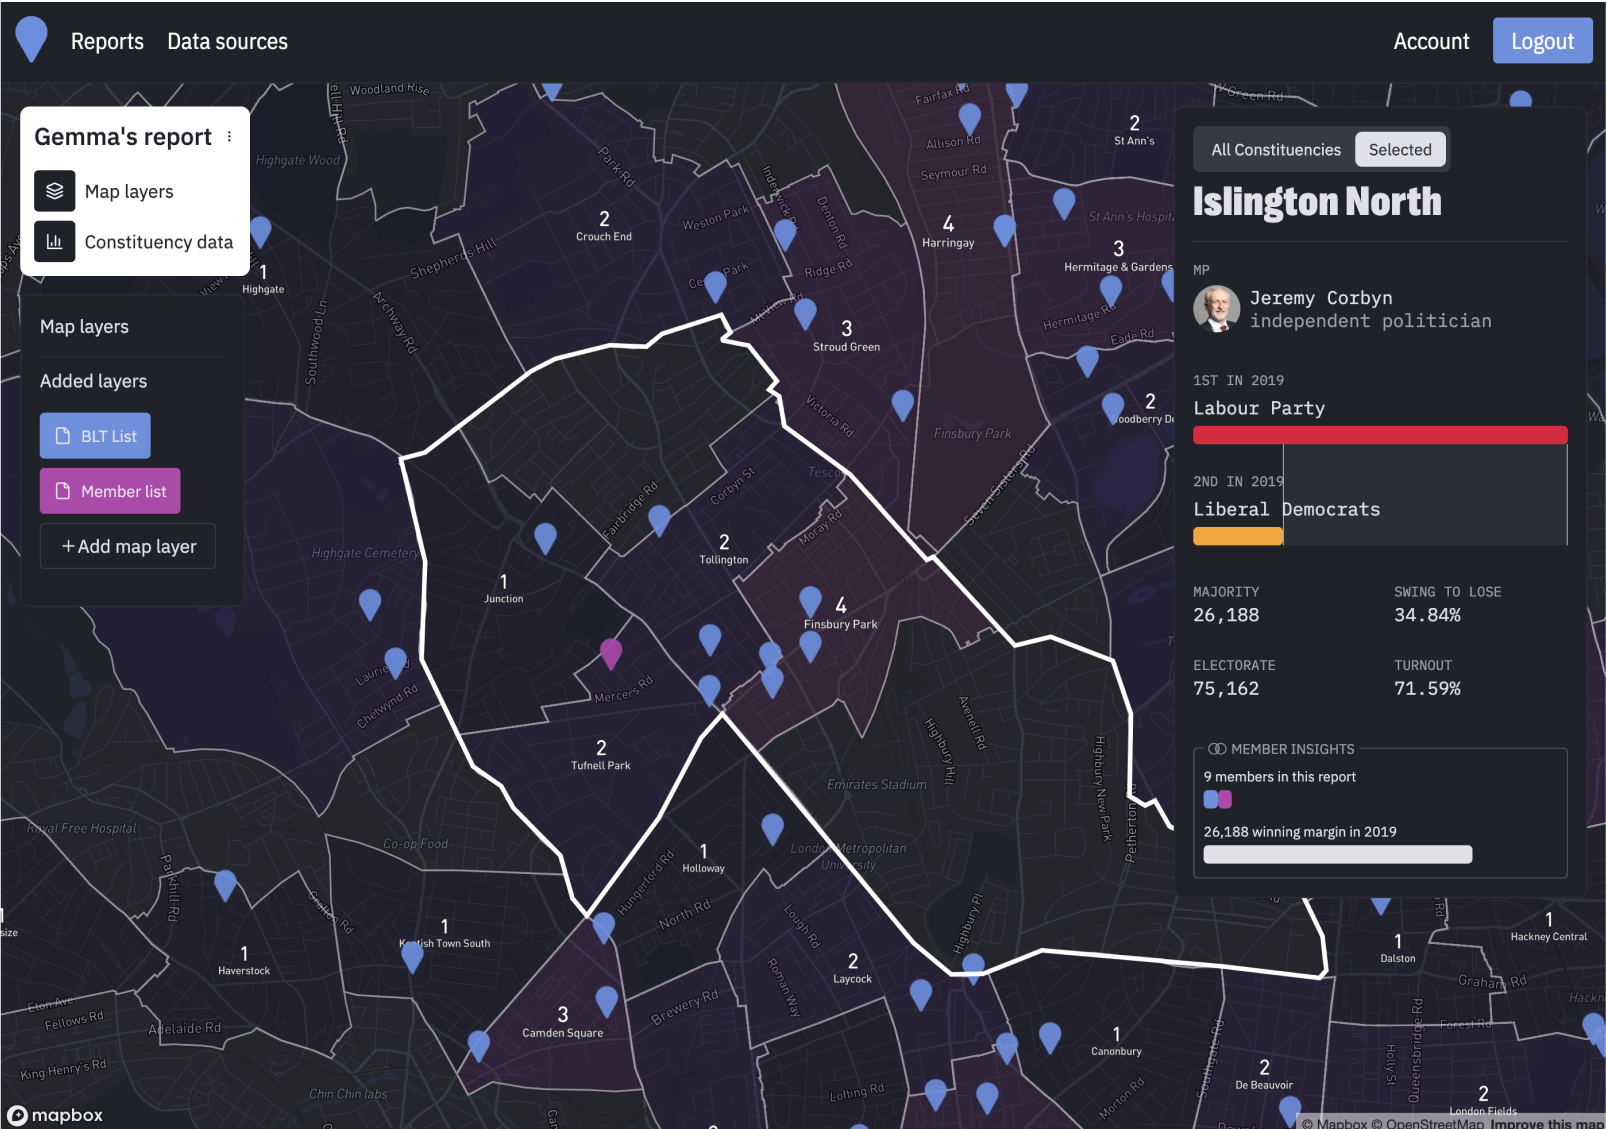This screenshot has width=1606, height=1129.
Task: Toggle the Member list layer
Action: click(110, 491)
